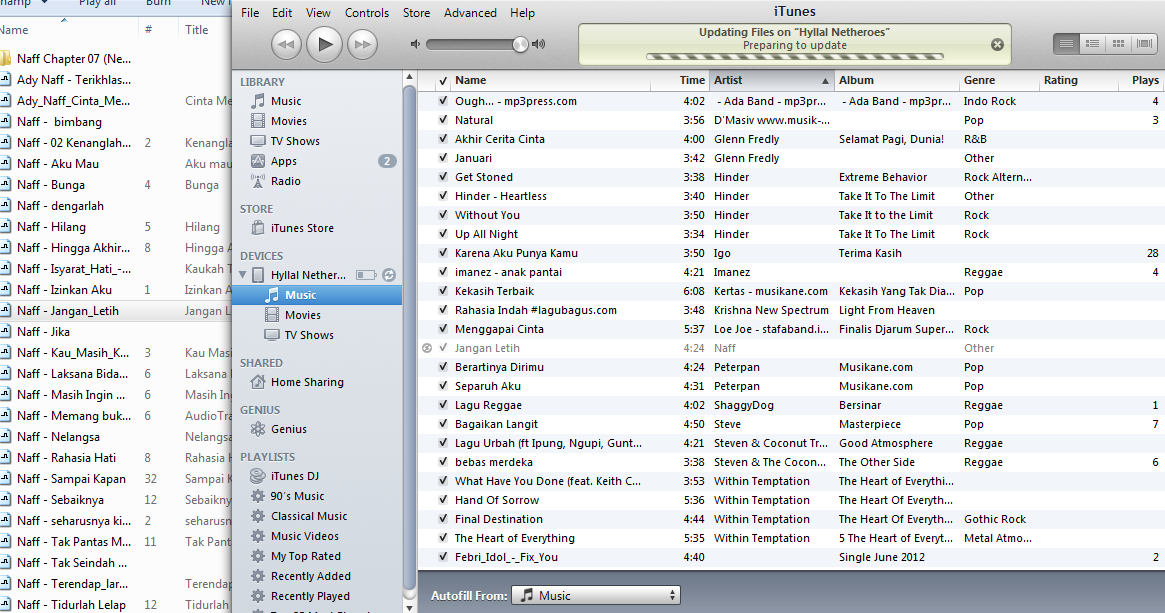Open the Classical Music smart playlist

308,516
